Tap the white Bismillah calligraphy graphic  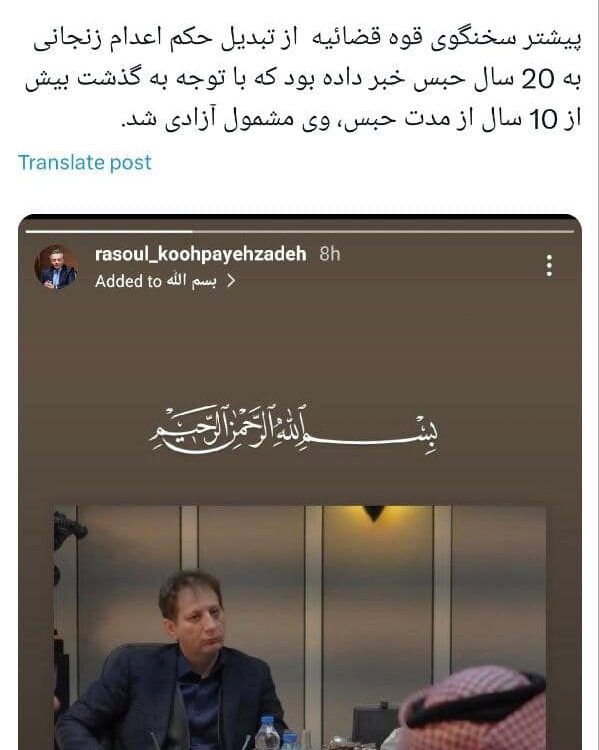[293, 429]
